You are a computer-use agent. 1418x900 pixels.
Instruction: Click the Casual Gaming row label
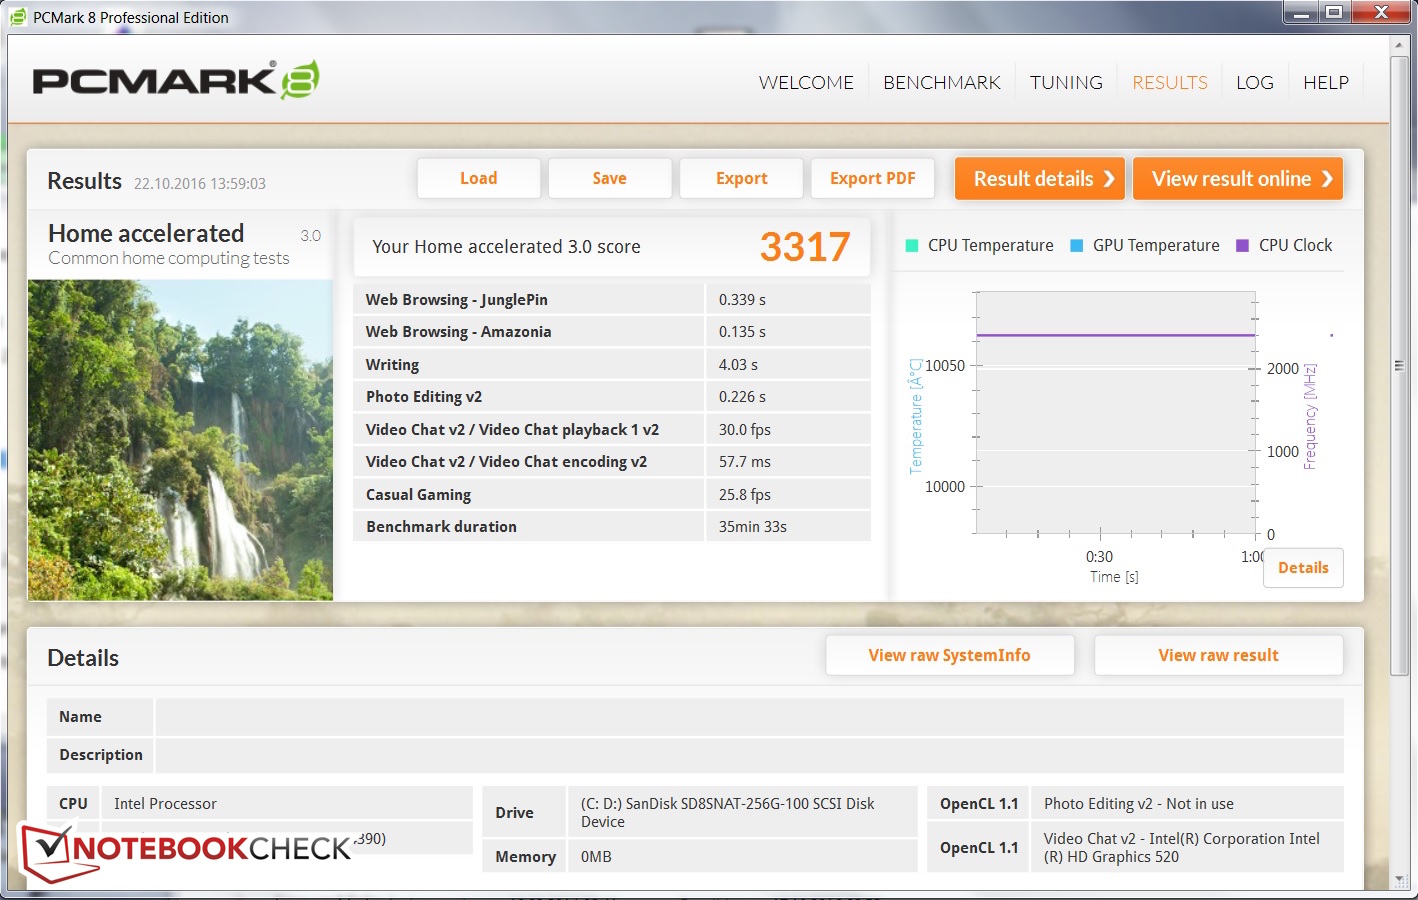point(418,495)
